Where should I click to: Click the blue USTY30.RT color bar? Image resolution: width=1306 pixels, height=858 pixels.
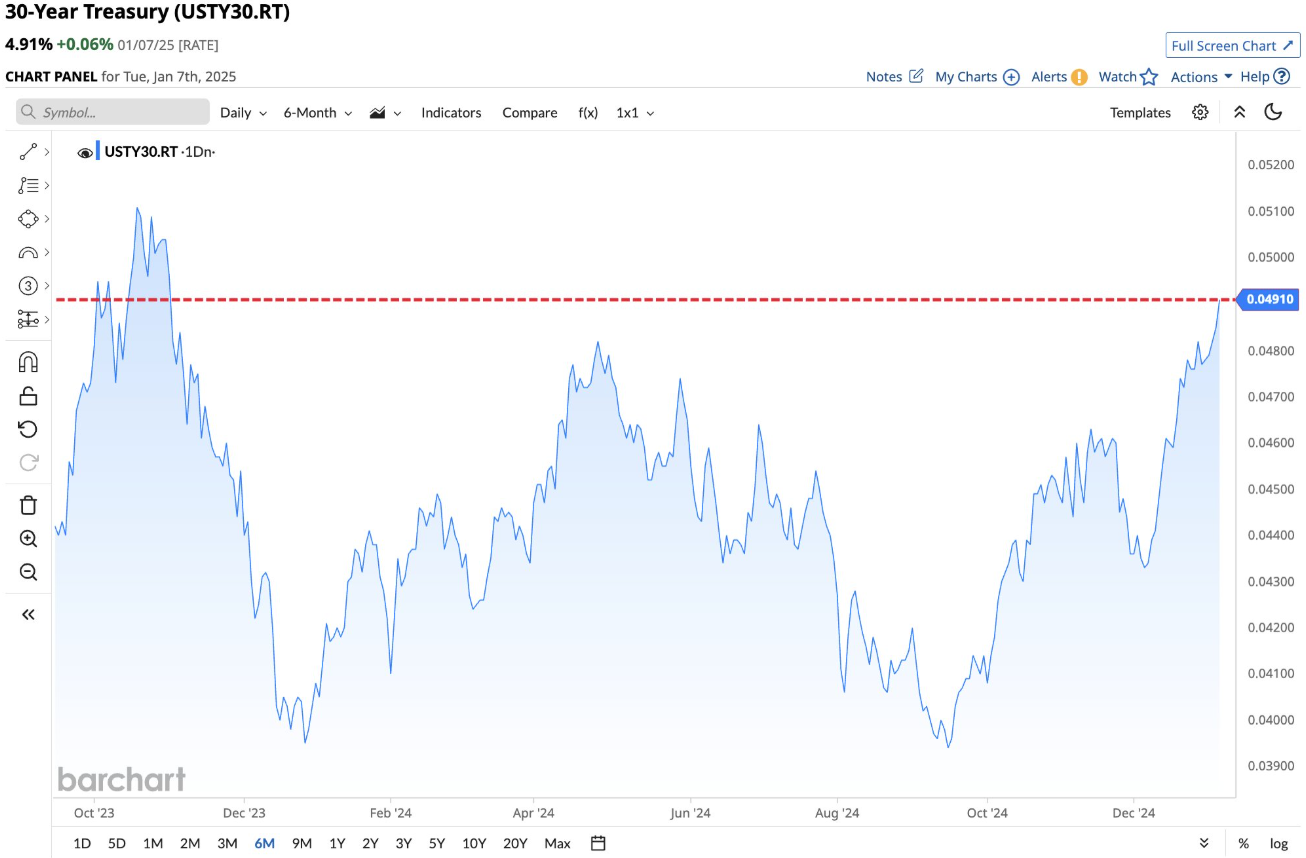98,152
